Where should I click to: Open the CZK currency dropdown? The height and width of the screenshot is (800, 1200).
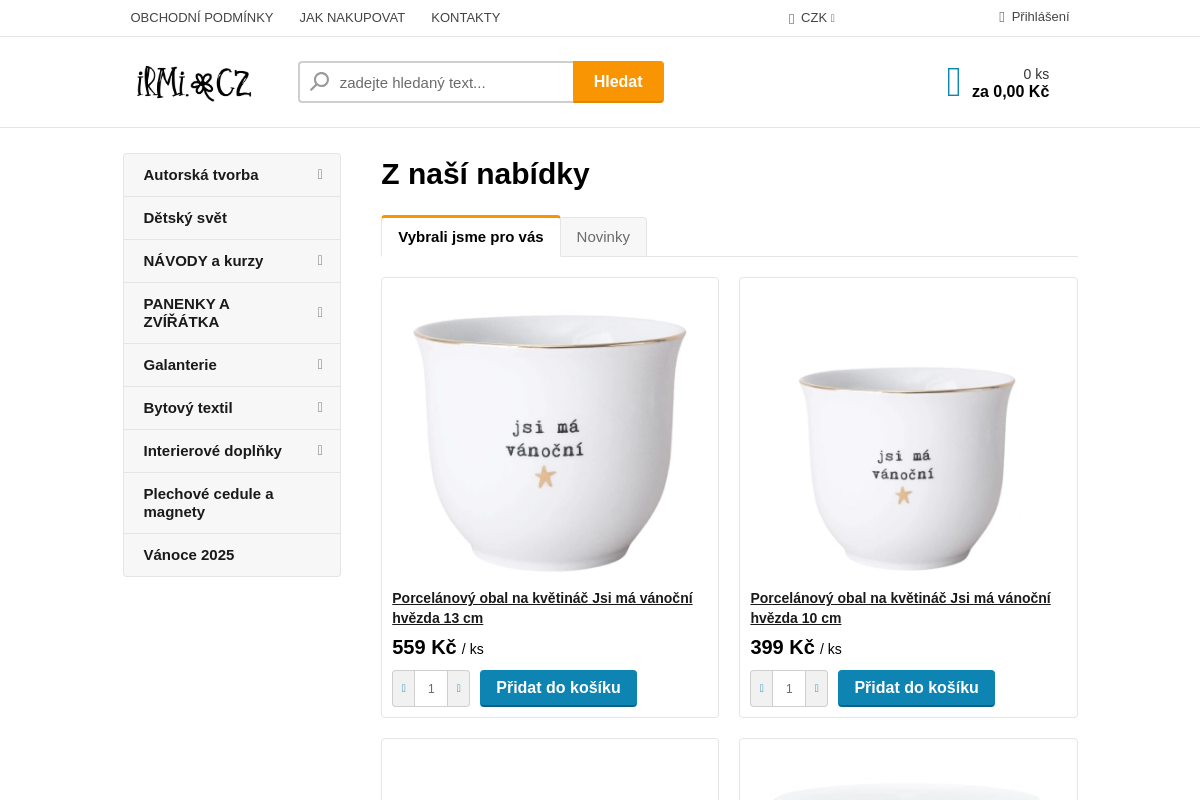tap(812, 17)
